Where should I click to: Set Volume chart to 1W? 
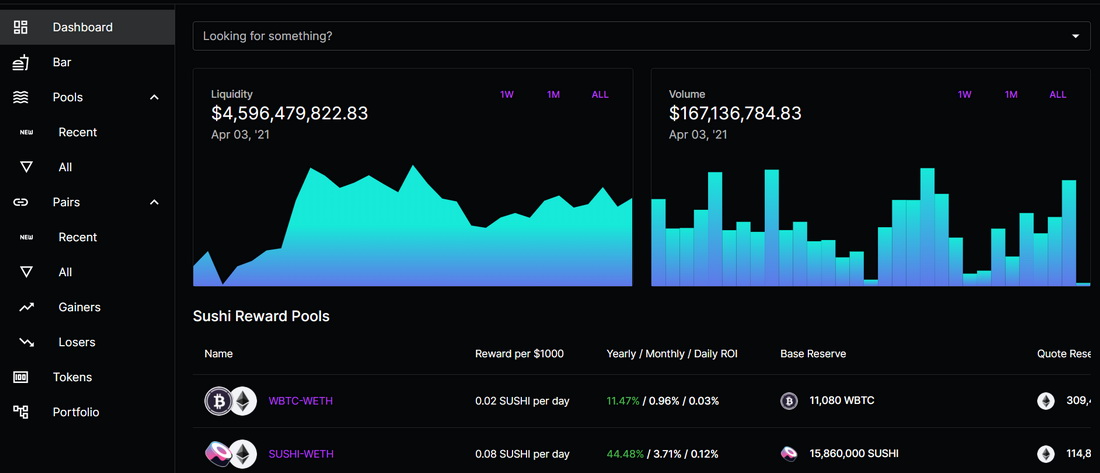965,95
